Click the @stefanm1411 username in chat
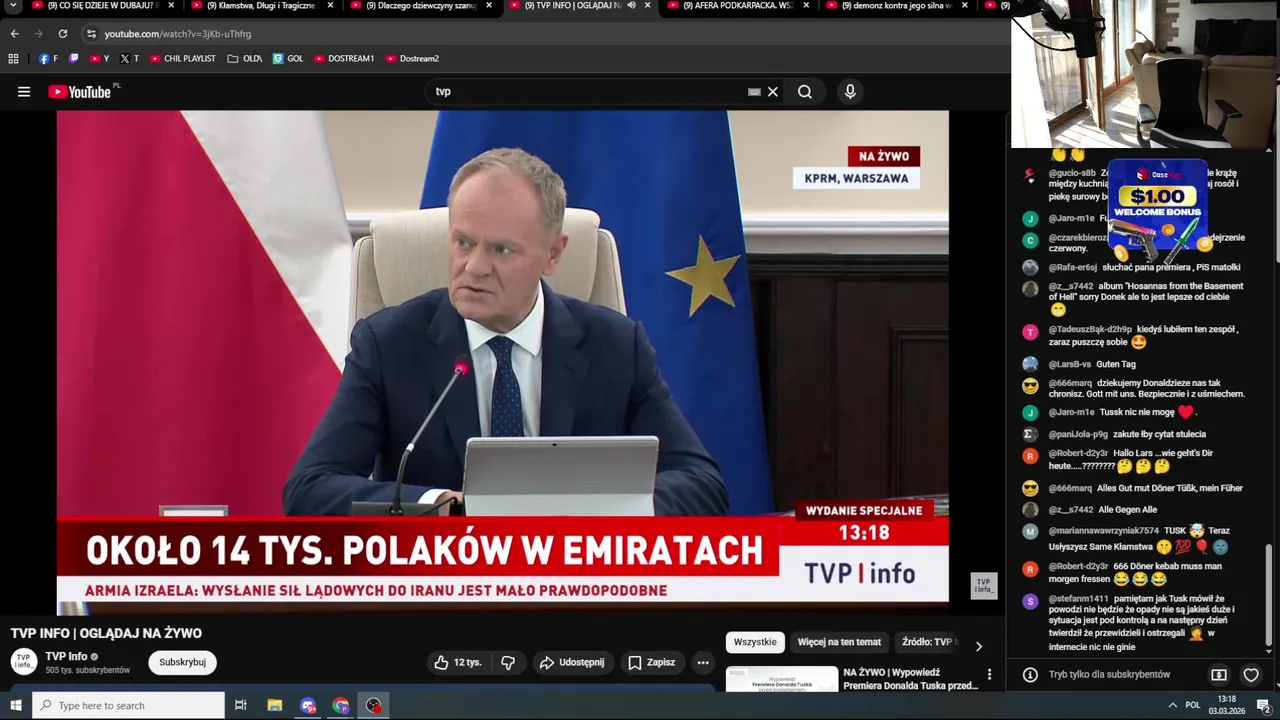This screenshot has height=720, width=1280. coord(1079,599)
